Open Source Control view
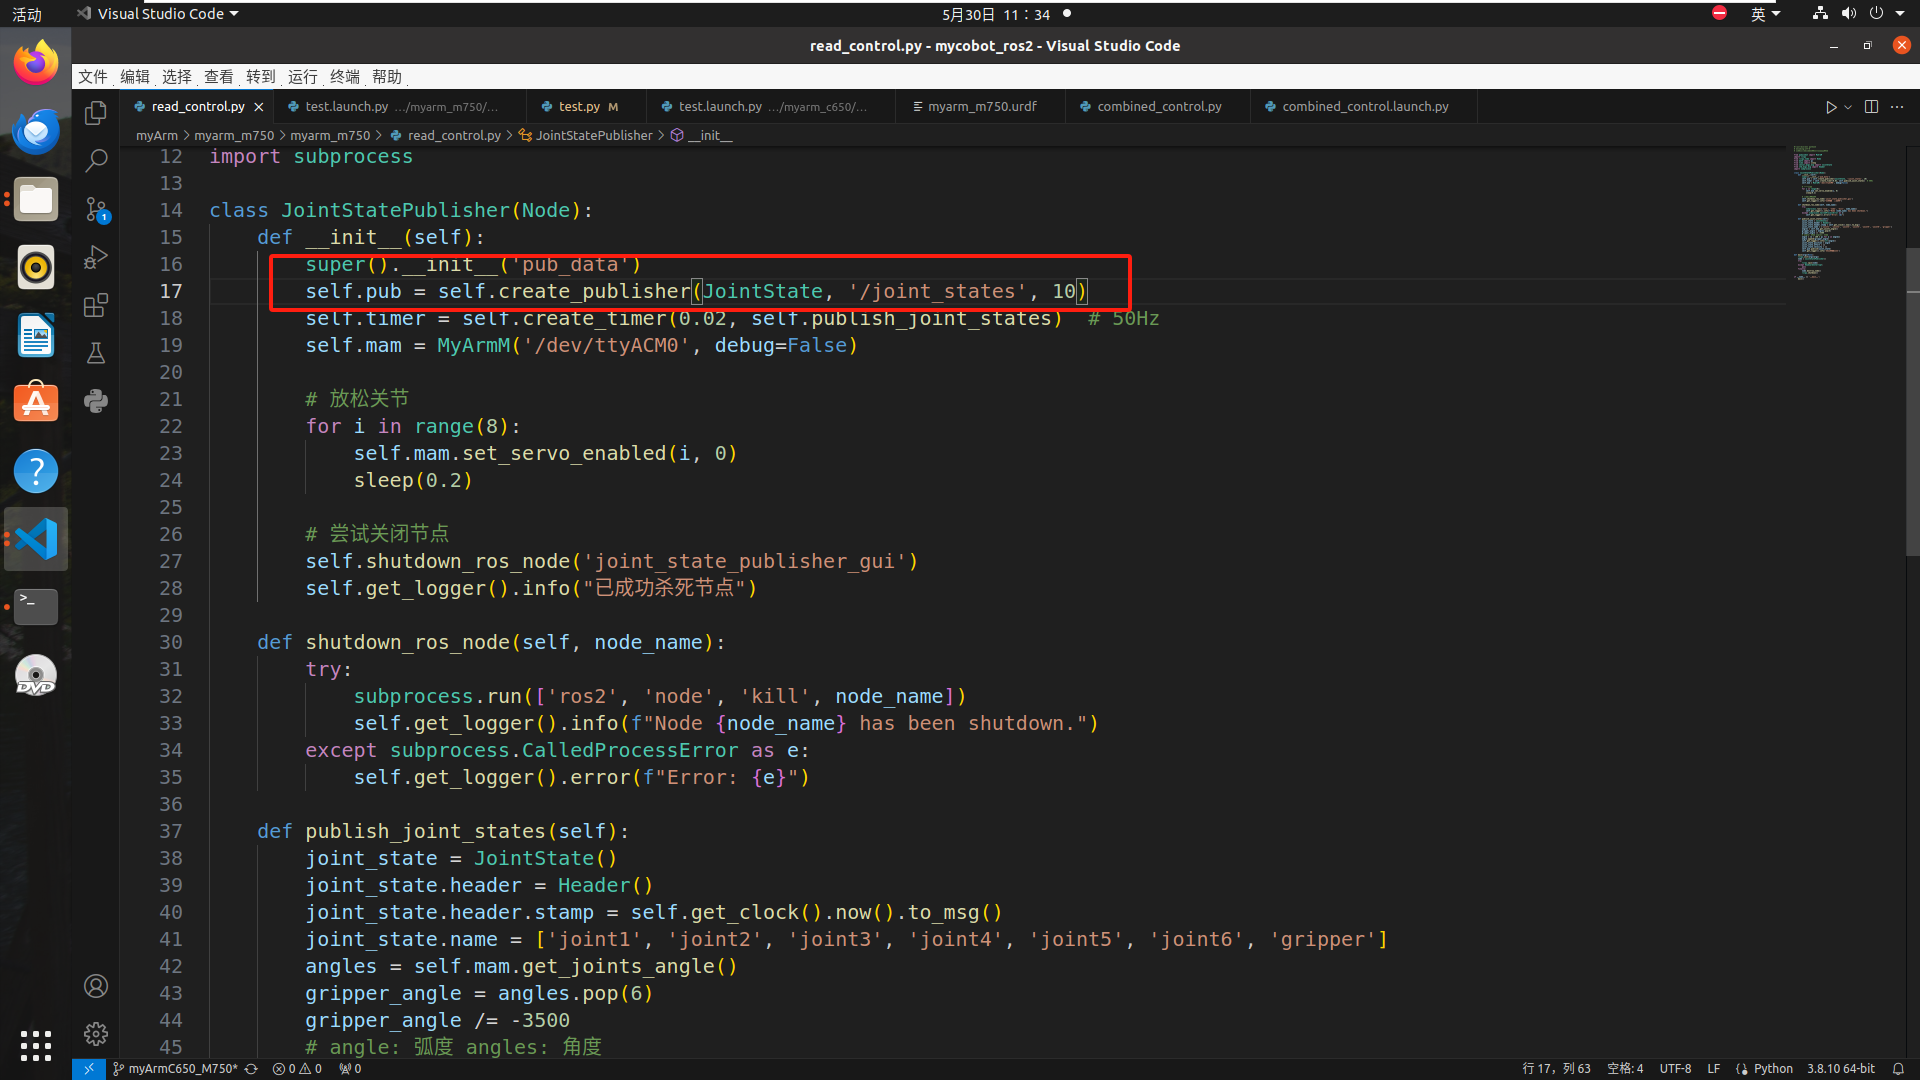The image size is (1920, 1080). 96,209
